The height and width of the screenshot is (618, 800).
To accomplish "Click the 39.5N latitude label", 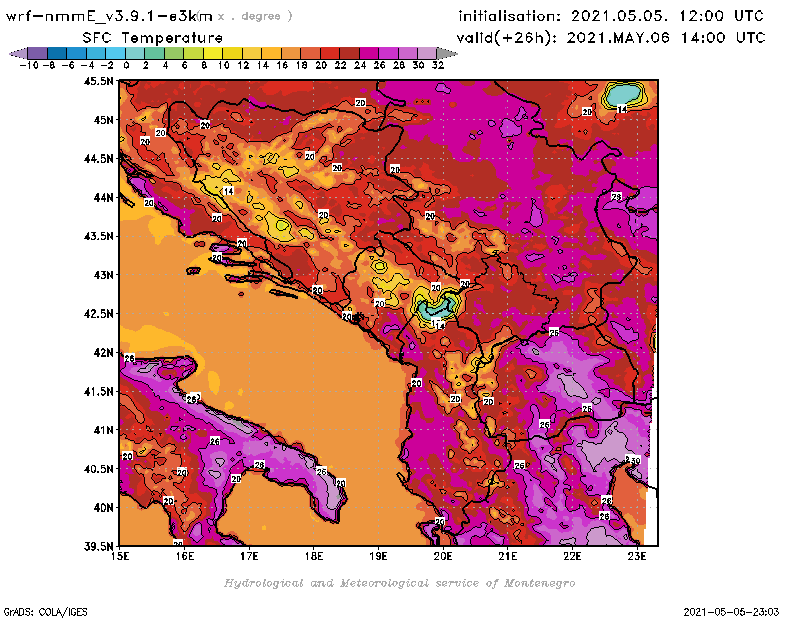I will (98, 547).
